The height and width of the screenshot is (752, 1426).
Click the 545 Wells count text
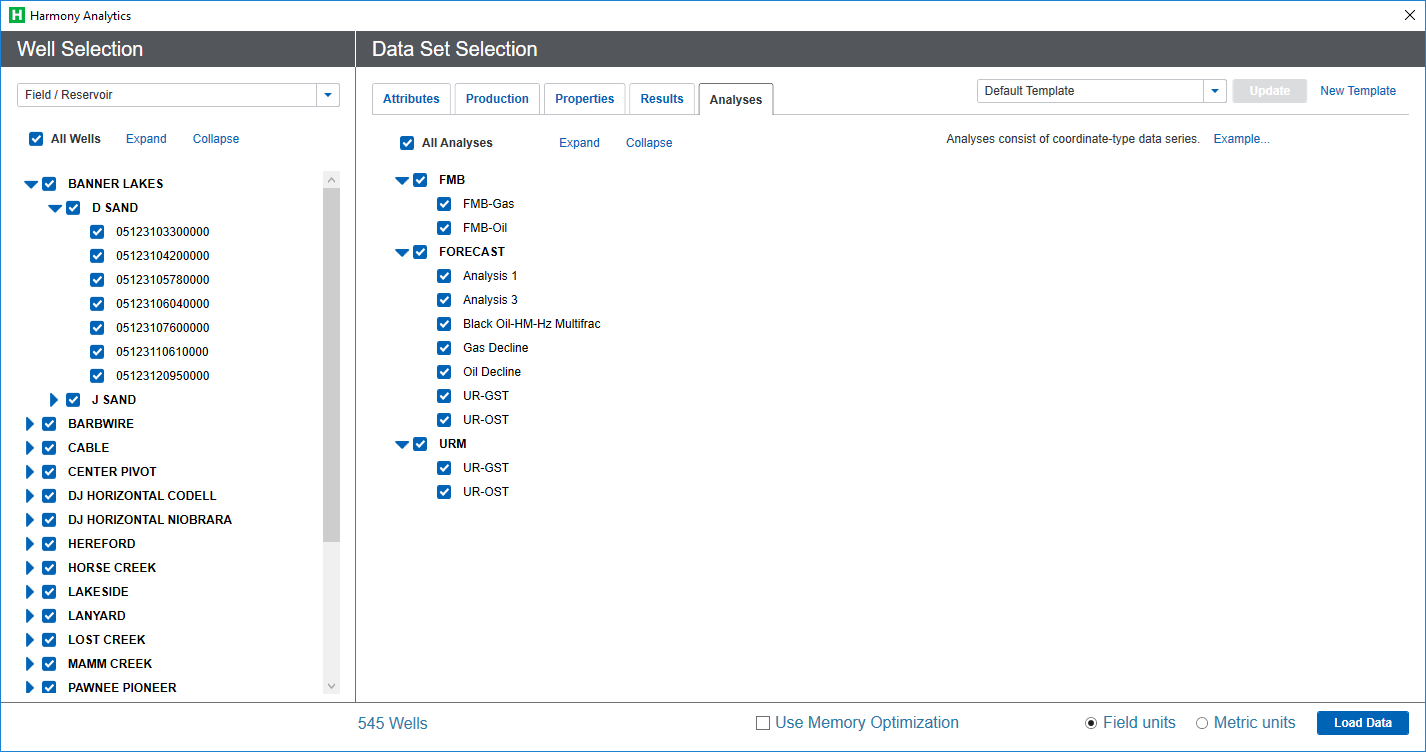[x=392, y=723]
